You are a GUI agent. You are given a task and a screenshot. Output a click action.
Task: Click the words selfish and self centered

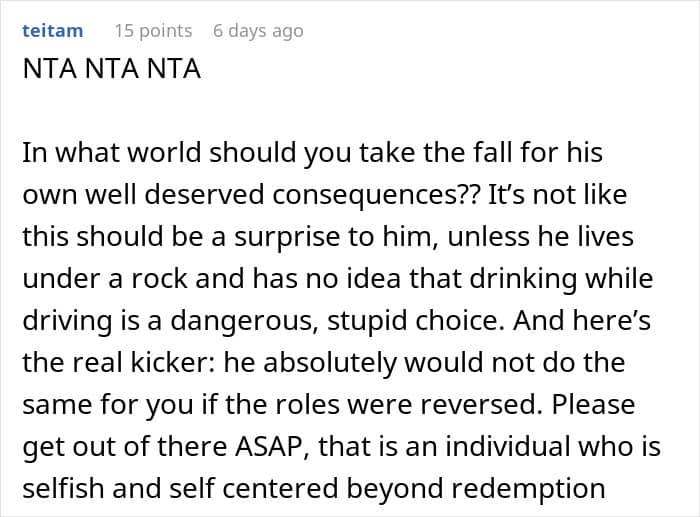(x=180, y=488)
